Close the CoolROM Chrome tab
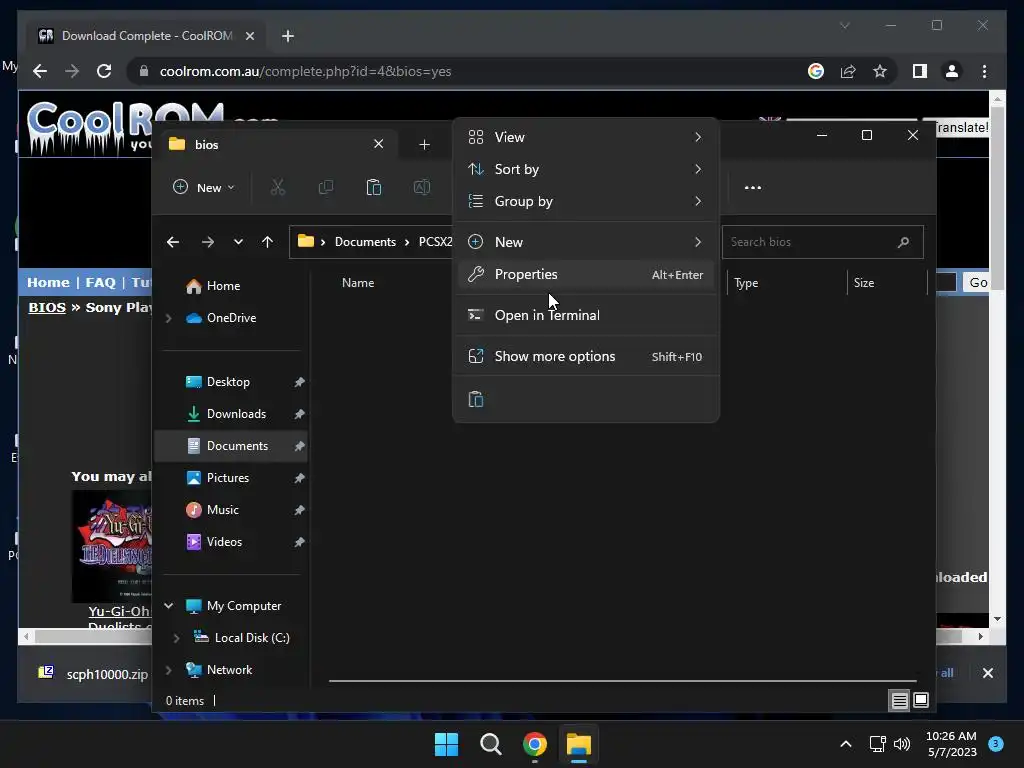Viewport: 1024px width, 768px height. pyautogui.click(x=249, y=36)
